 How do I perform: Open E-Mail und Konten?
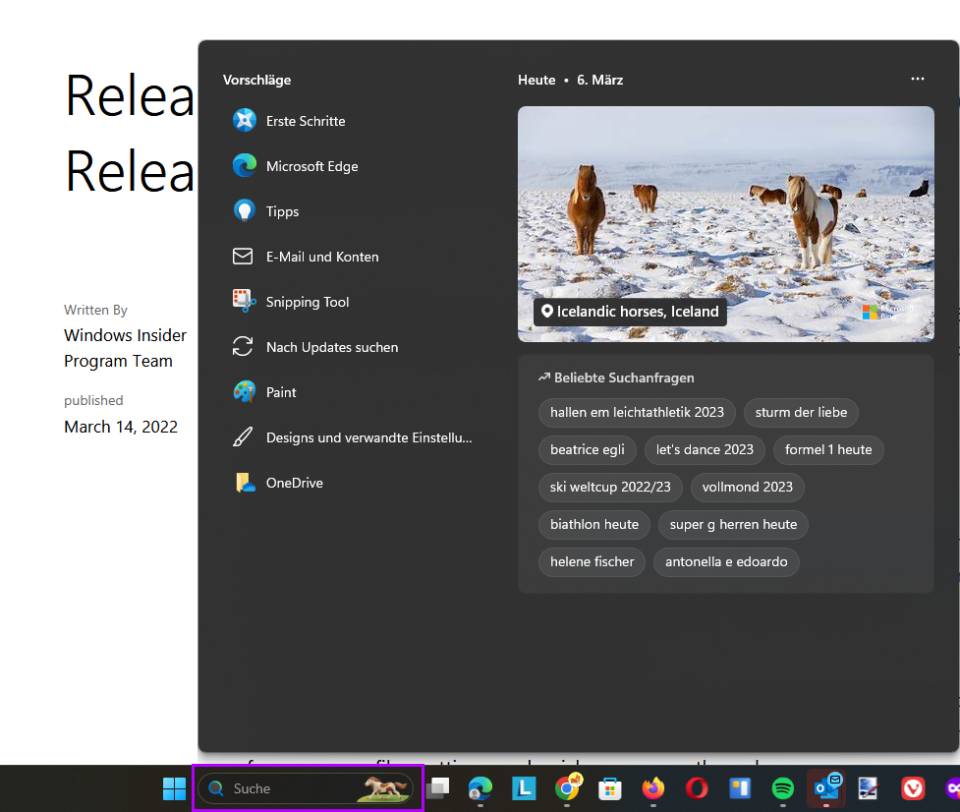321,256
